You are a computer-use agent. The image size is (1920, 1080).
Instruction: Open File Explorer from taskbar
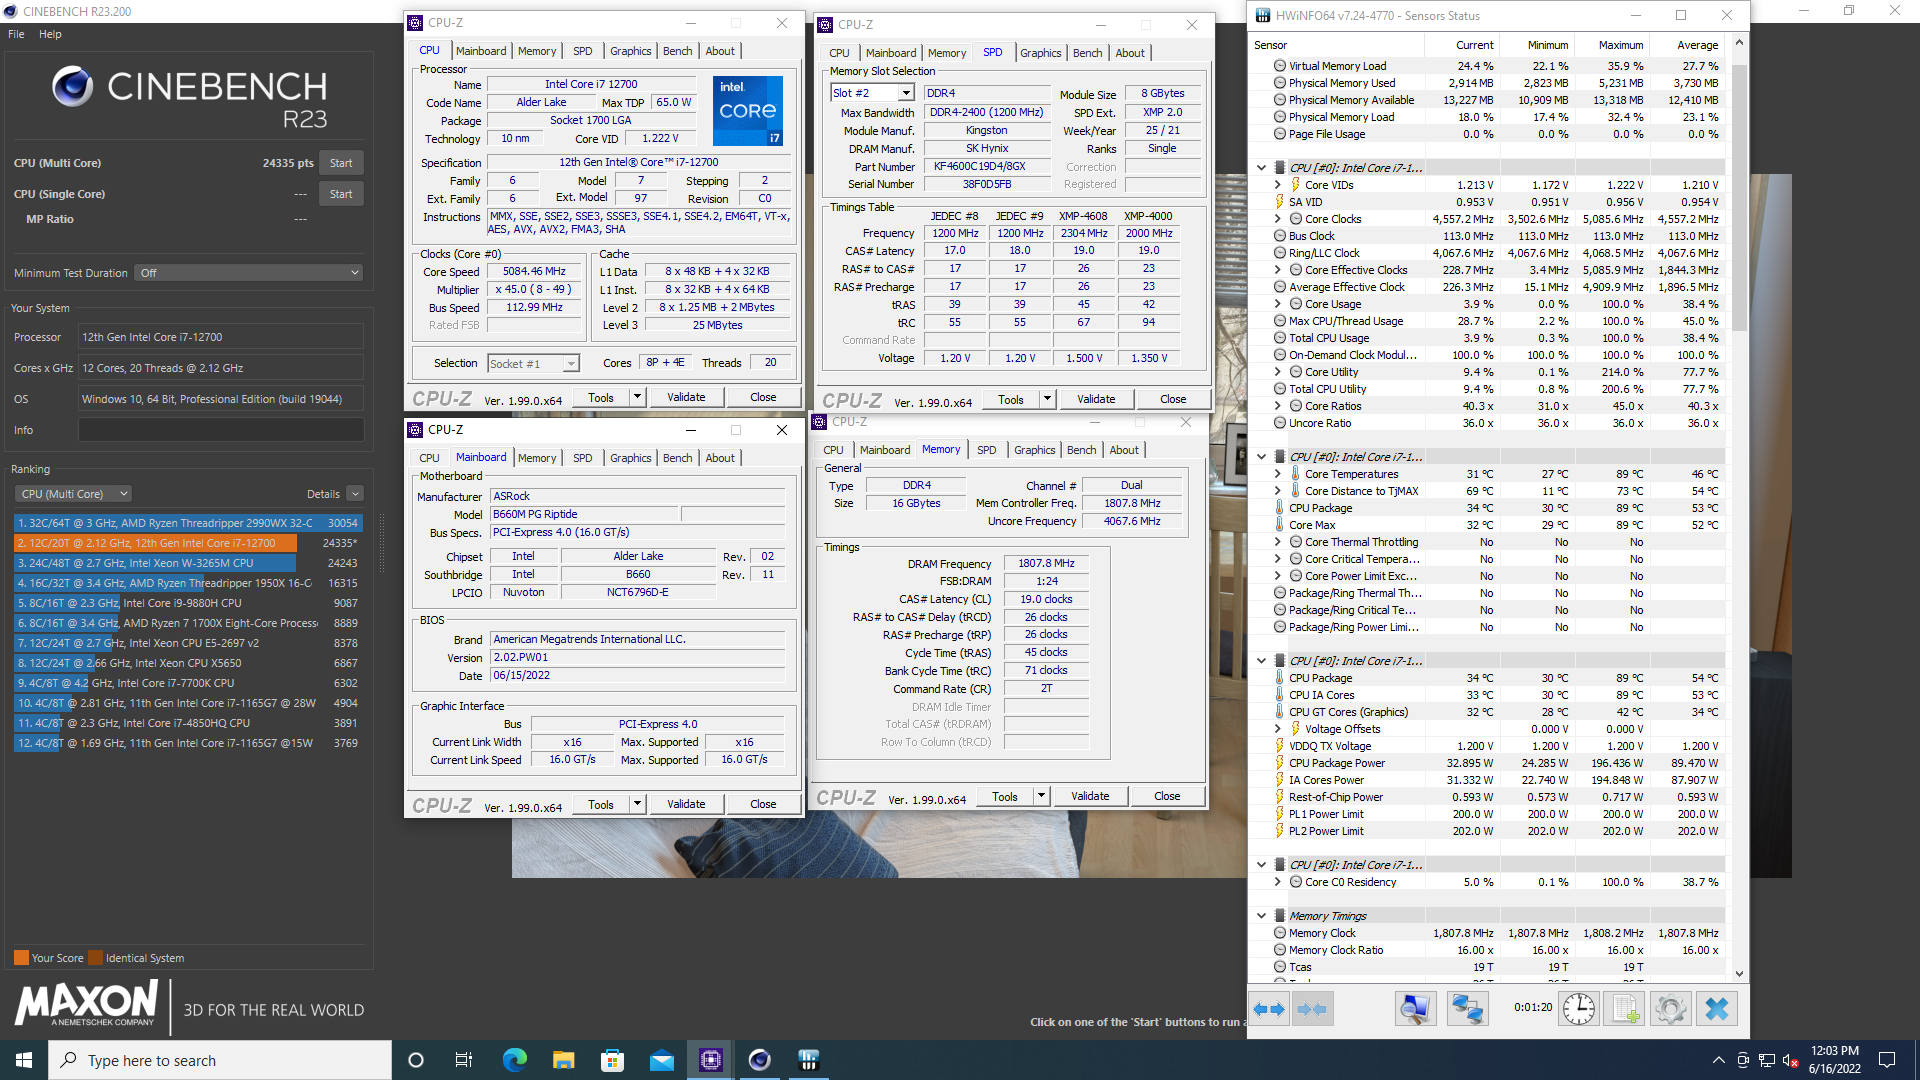pos(563,1060)
